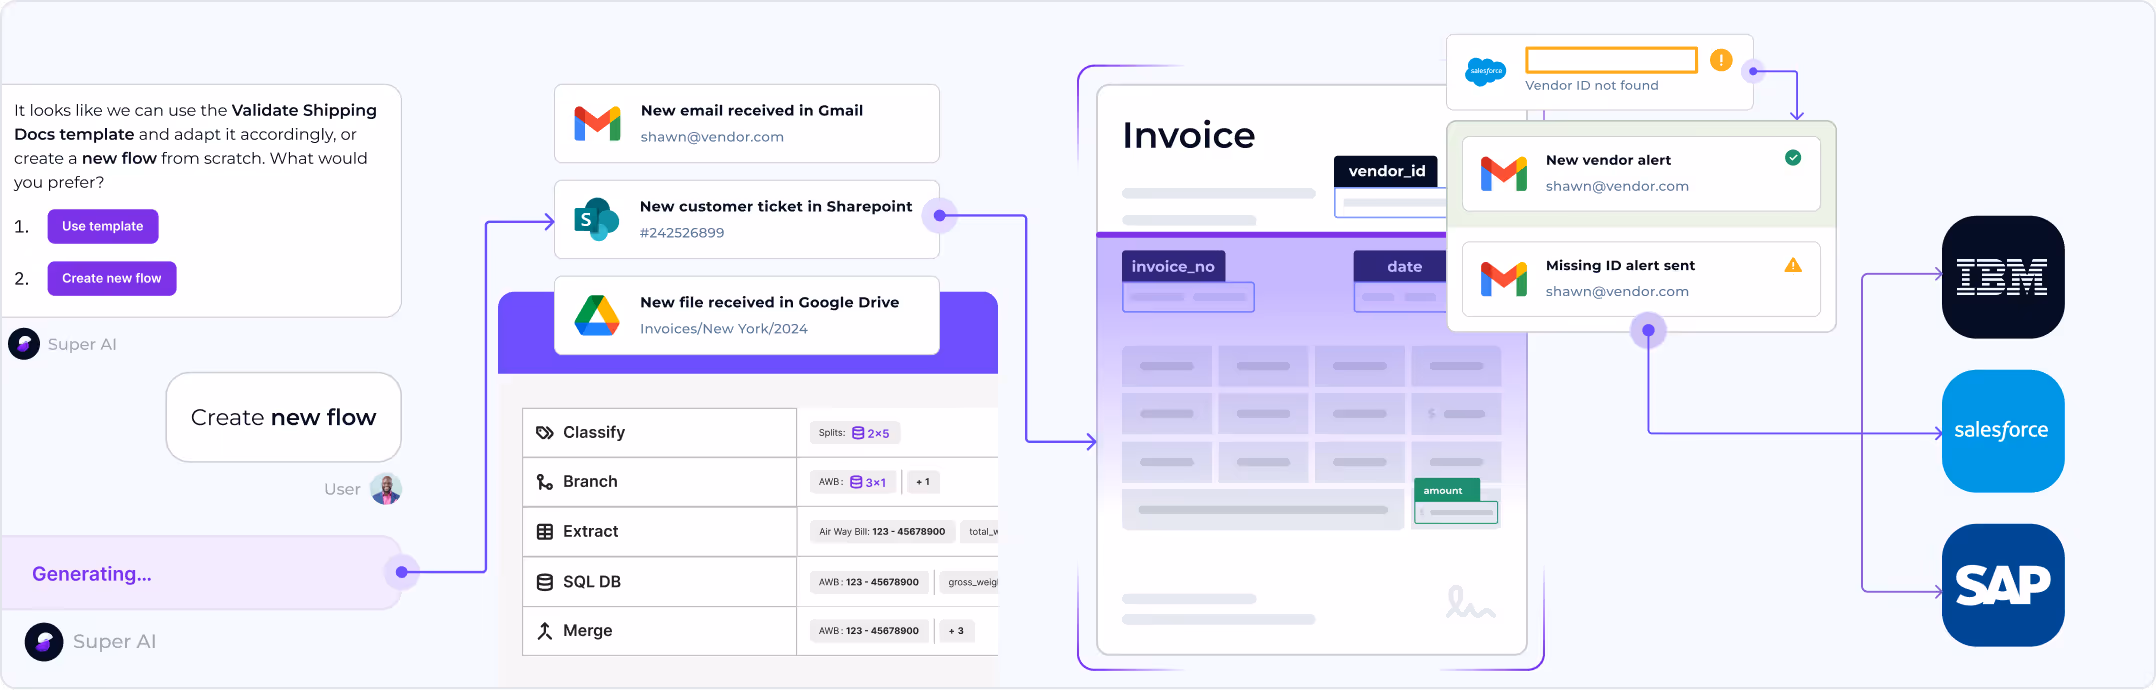Click Gmail icon in New vendor alert card

(x=1504, y=173)
